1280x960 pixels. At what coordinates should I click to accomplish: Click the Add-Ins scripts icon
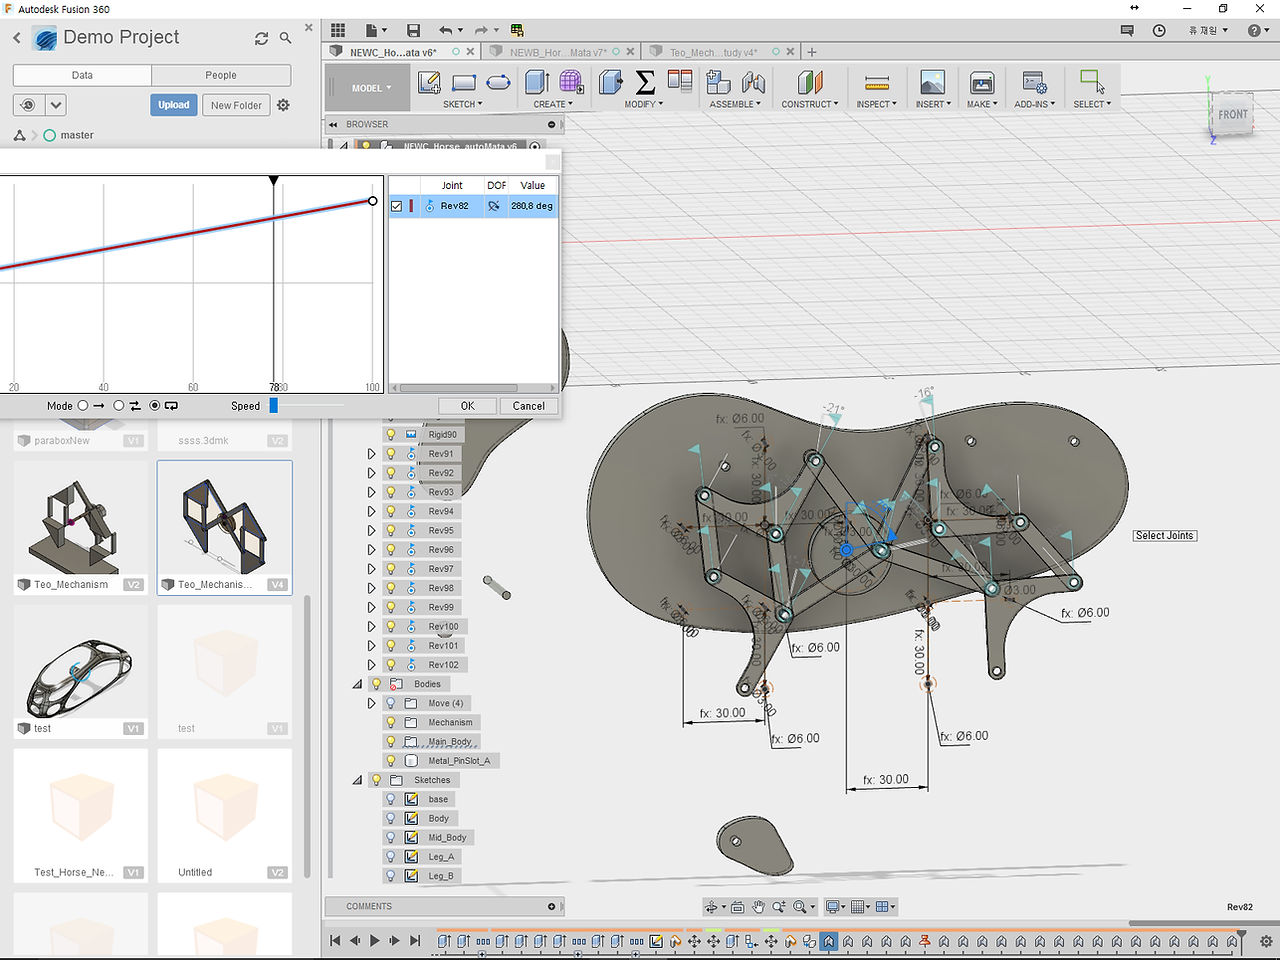(x=1034, y=82)
